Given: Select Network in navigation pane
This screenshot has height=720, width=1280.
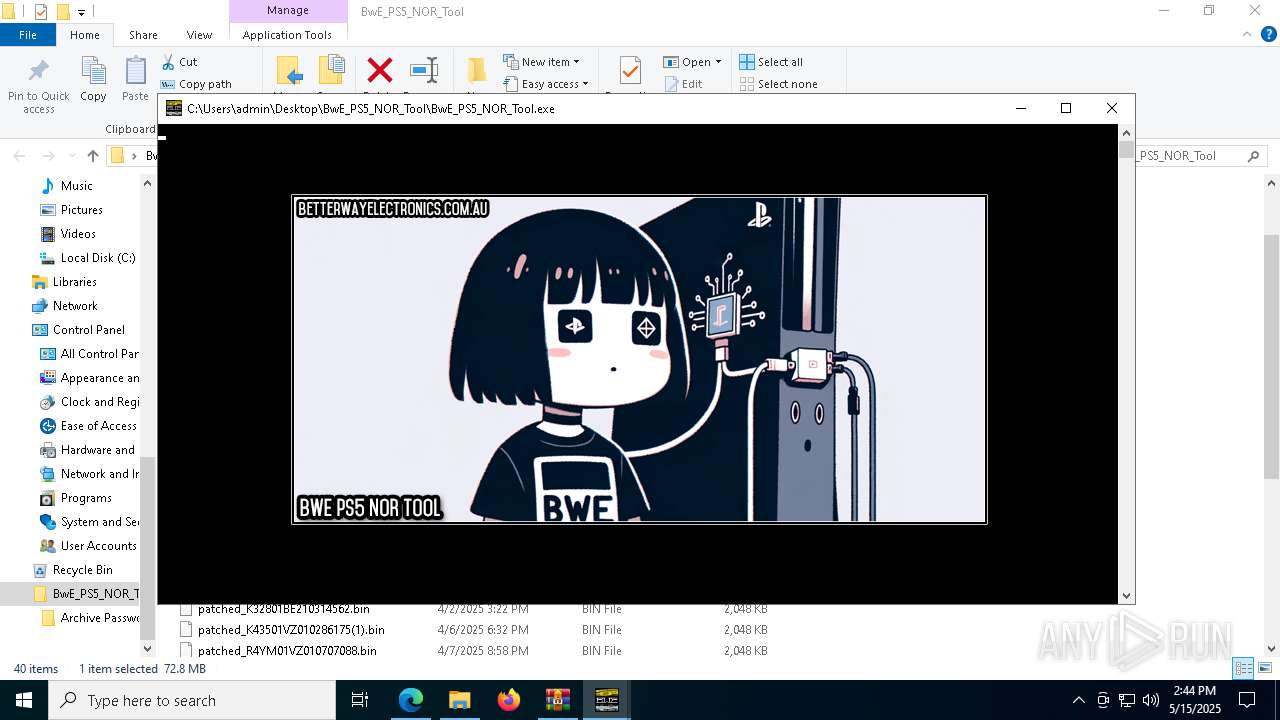Looking at the screenshot, I should pyautogui.click(x=75, y=306).
